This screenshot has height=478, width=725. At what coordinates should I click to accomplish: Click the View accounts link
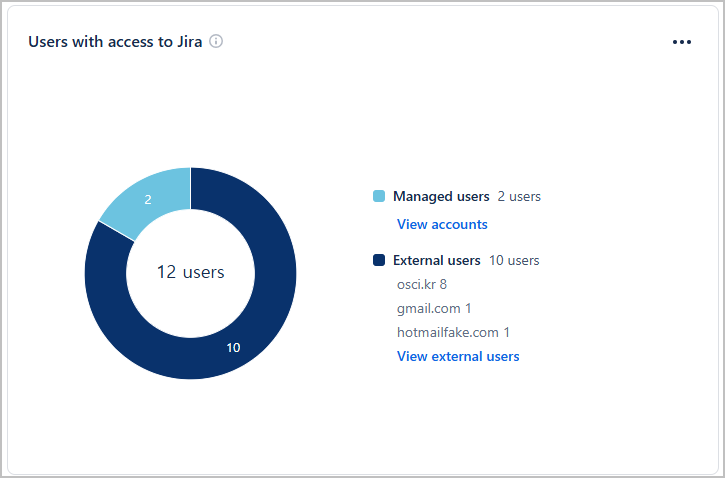442,224
